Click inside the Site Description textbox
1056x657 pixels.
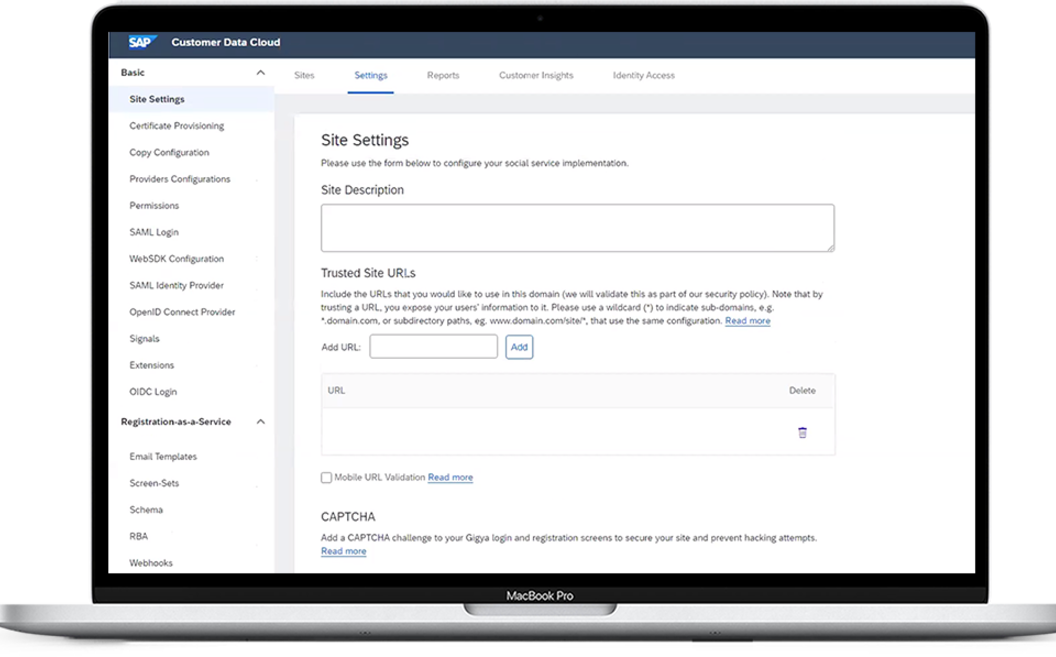click(x=577, y=228)
